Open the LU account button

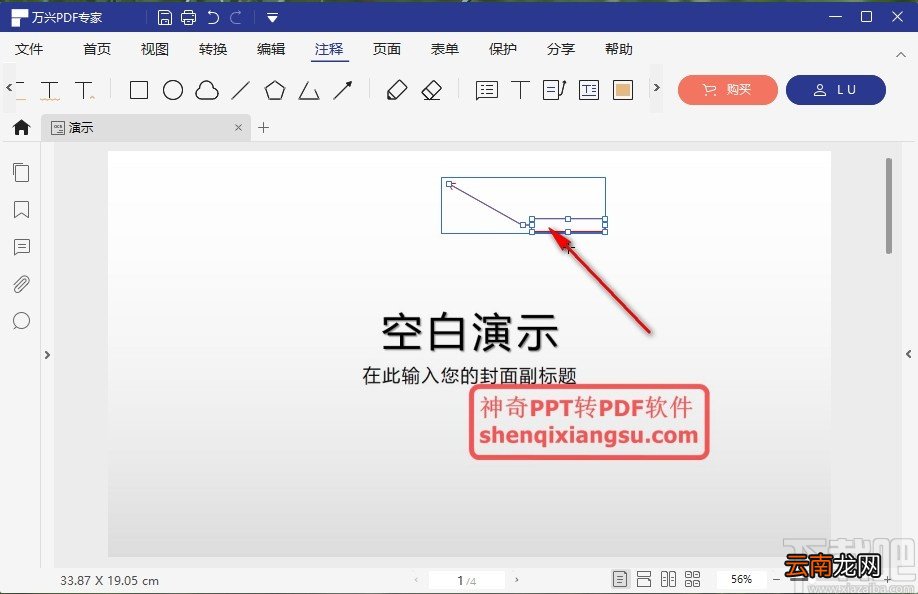click(835, 90)
